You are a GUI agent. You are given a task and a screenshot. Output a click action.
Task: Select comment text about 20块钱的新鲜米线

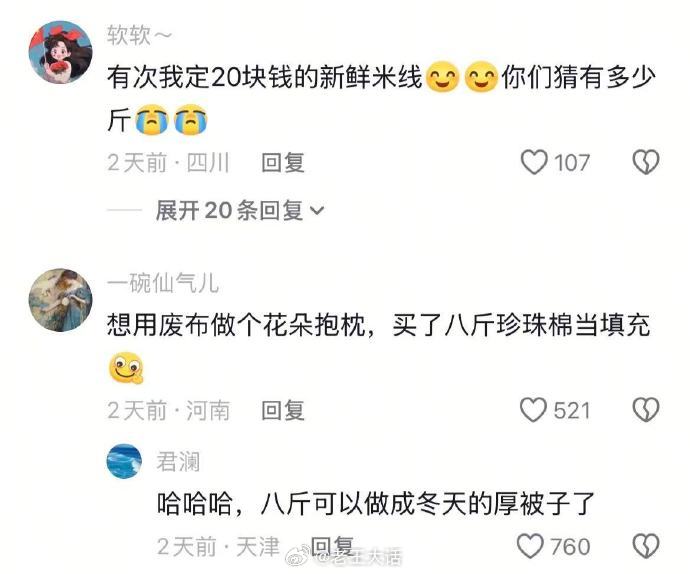(382, 97)
